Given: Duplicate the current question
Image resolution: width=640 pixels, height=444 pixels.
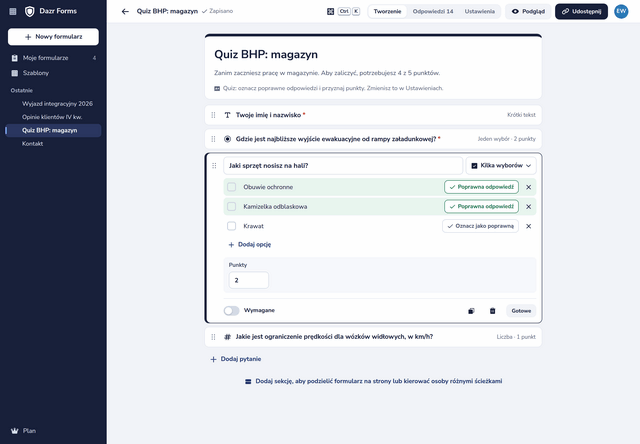Looking at the screenshot, I should coord(471,311).
